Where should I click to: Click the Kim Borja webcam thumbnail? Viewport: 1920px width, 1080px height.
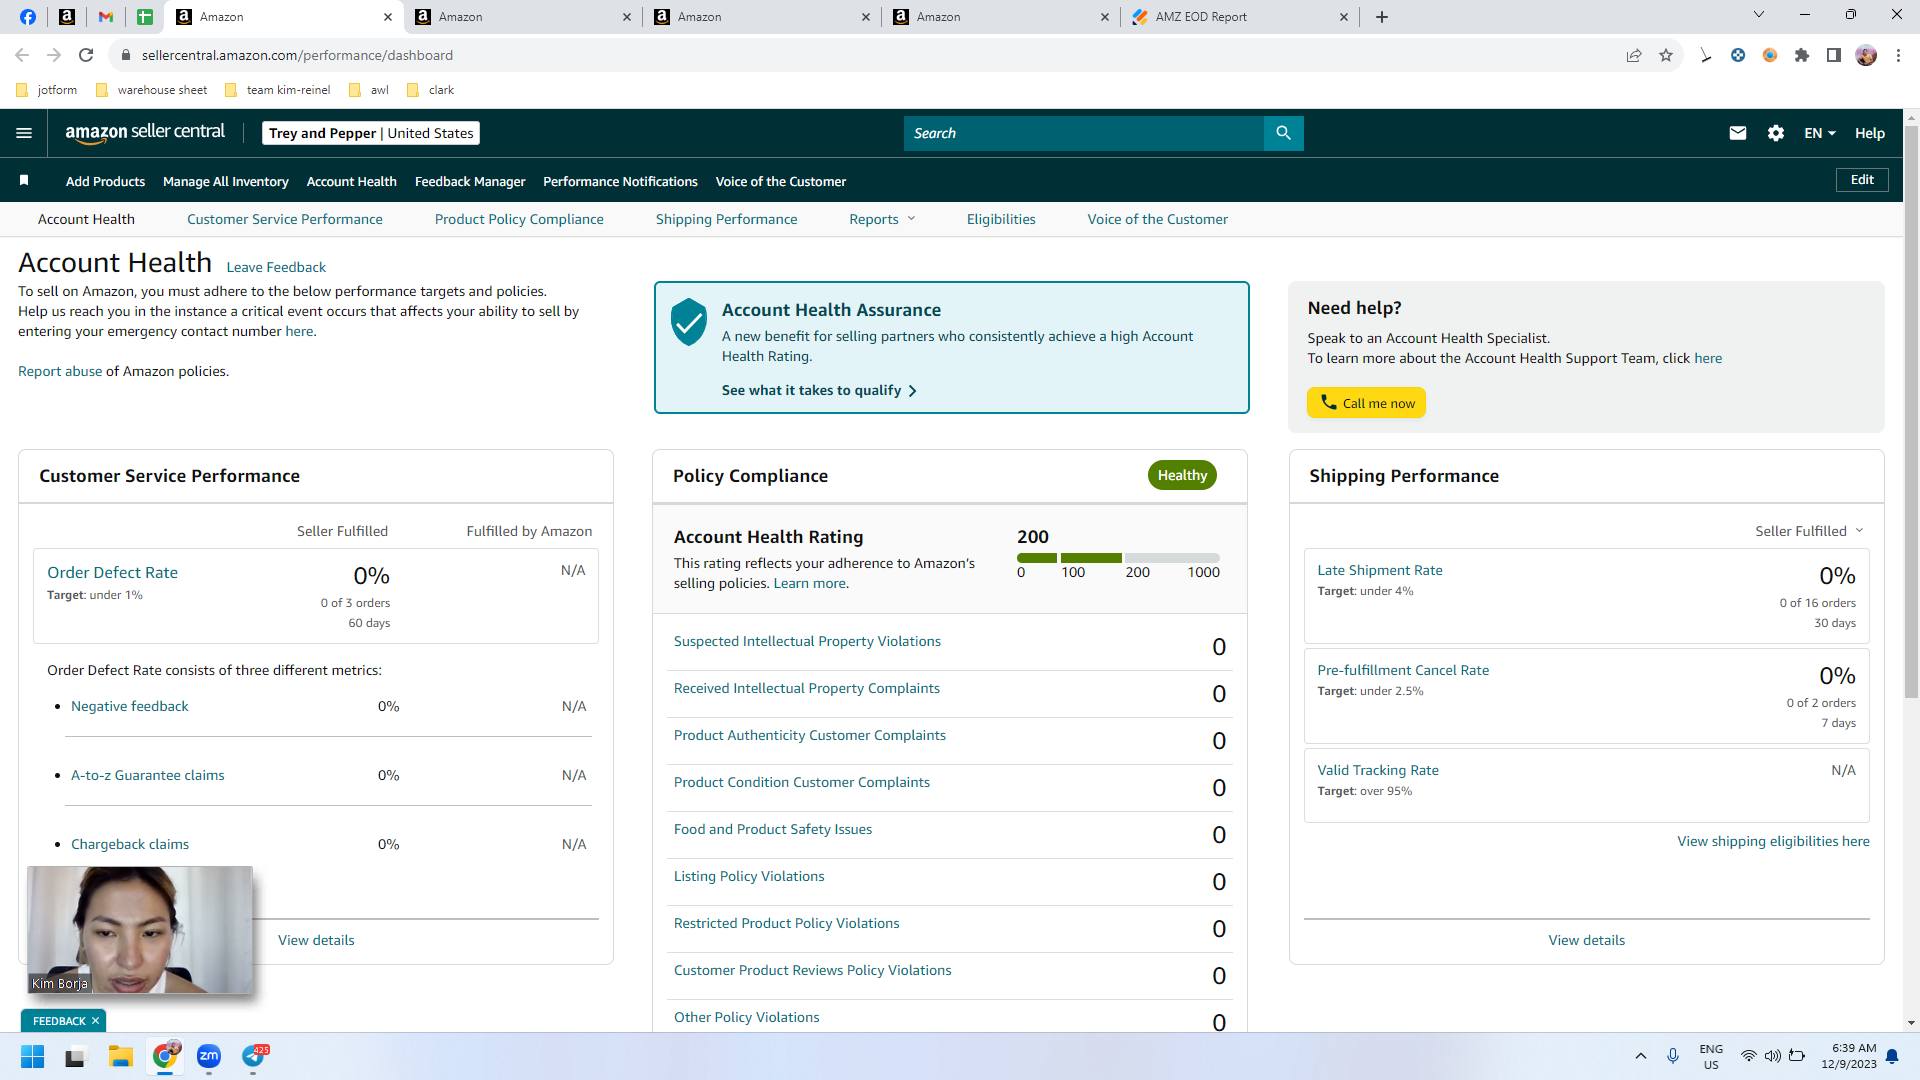click(x=140, y=929)
